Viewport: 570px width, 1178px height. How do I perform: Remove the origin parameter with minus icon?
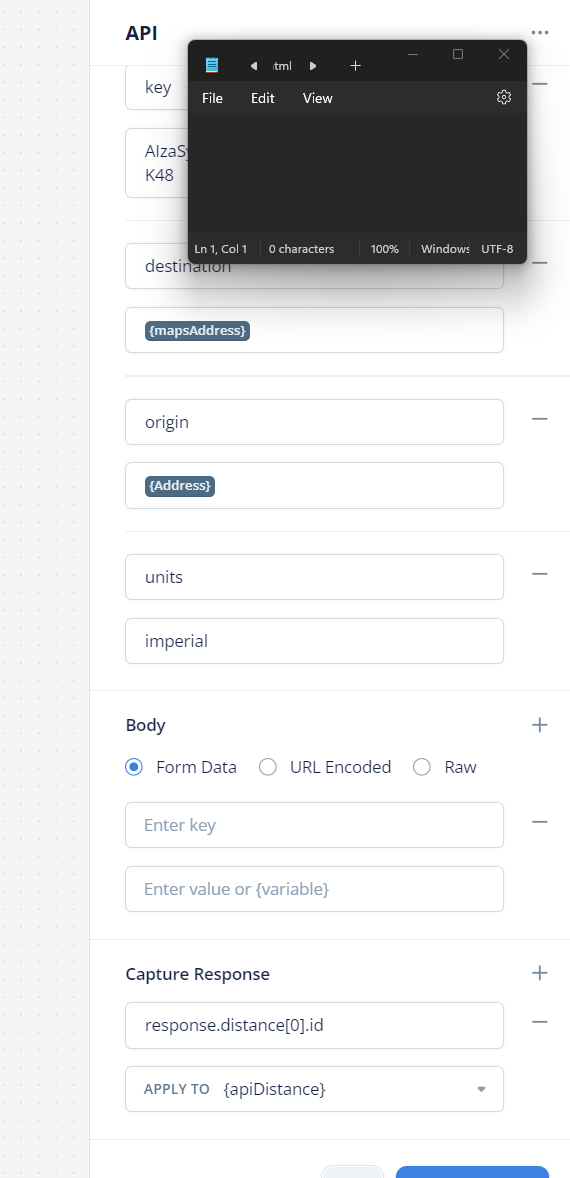click(x=539, y=418)
